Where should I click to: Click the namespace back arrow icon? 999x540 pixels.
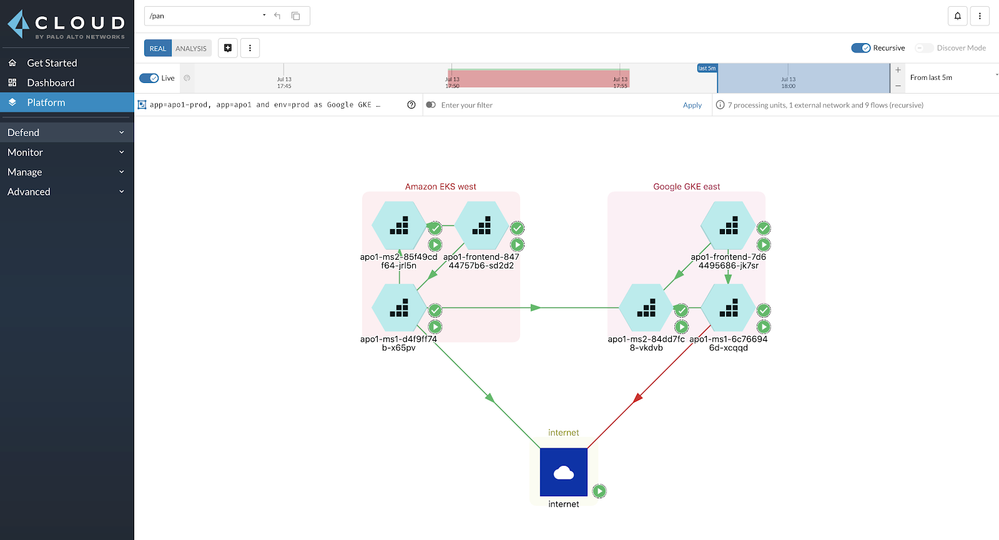[277, 16]
